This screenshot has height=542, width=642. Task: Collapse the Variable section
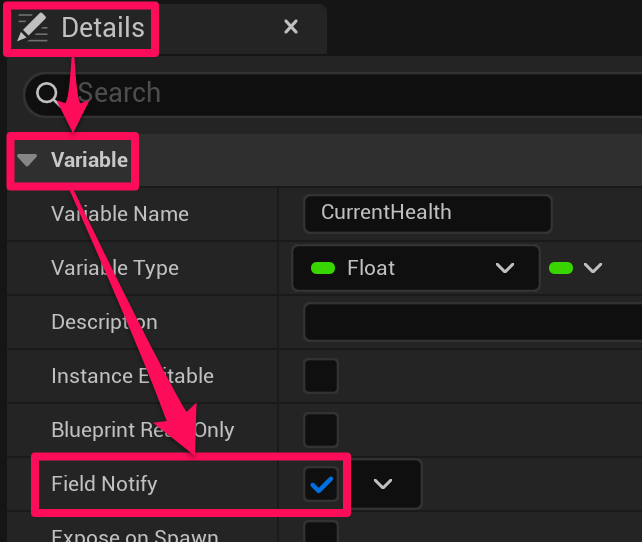(28, 160)
